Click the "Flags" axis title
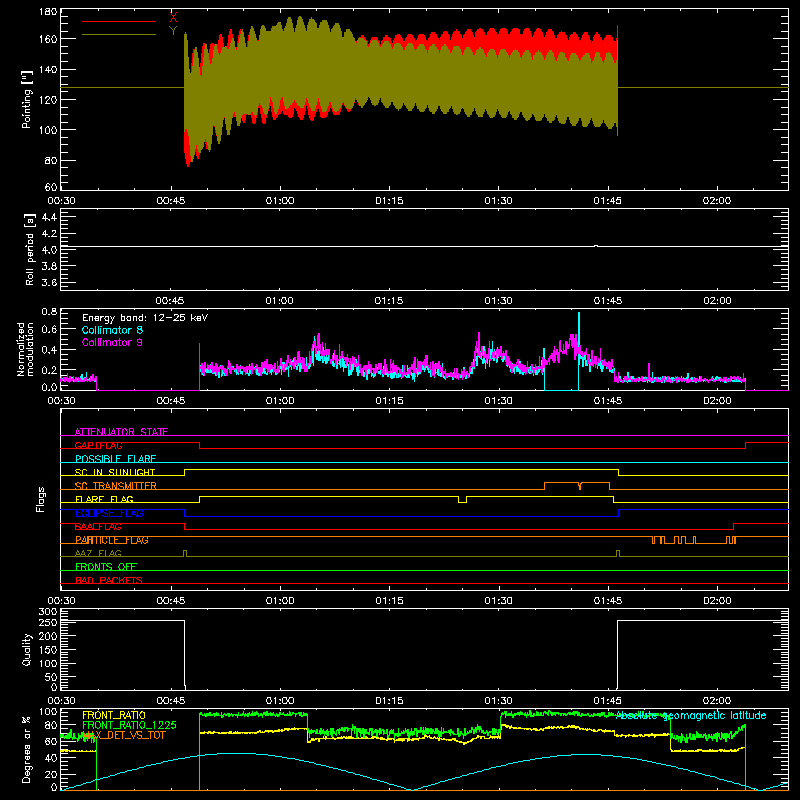Viewport: 800px width, 800px height. click(x=40, y=499)
